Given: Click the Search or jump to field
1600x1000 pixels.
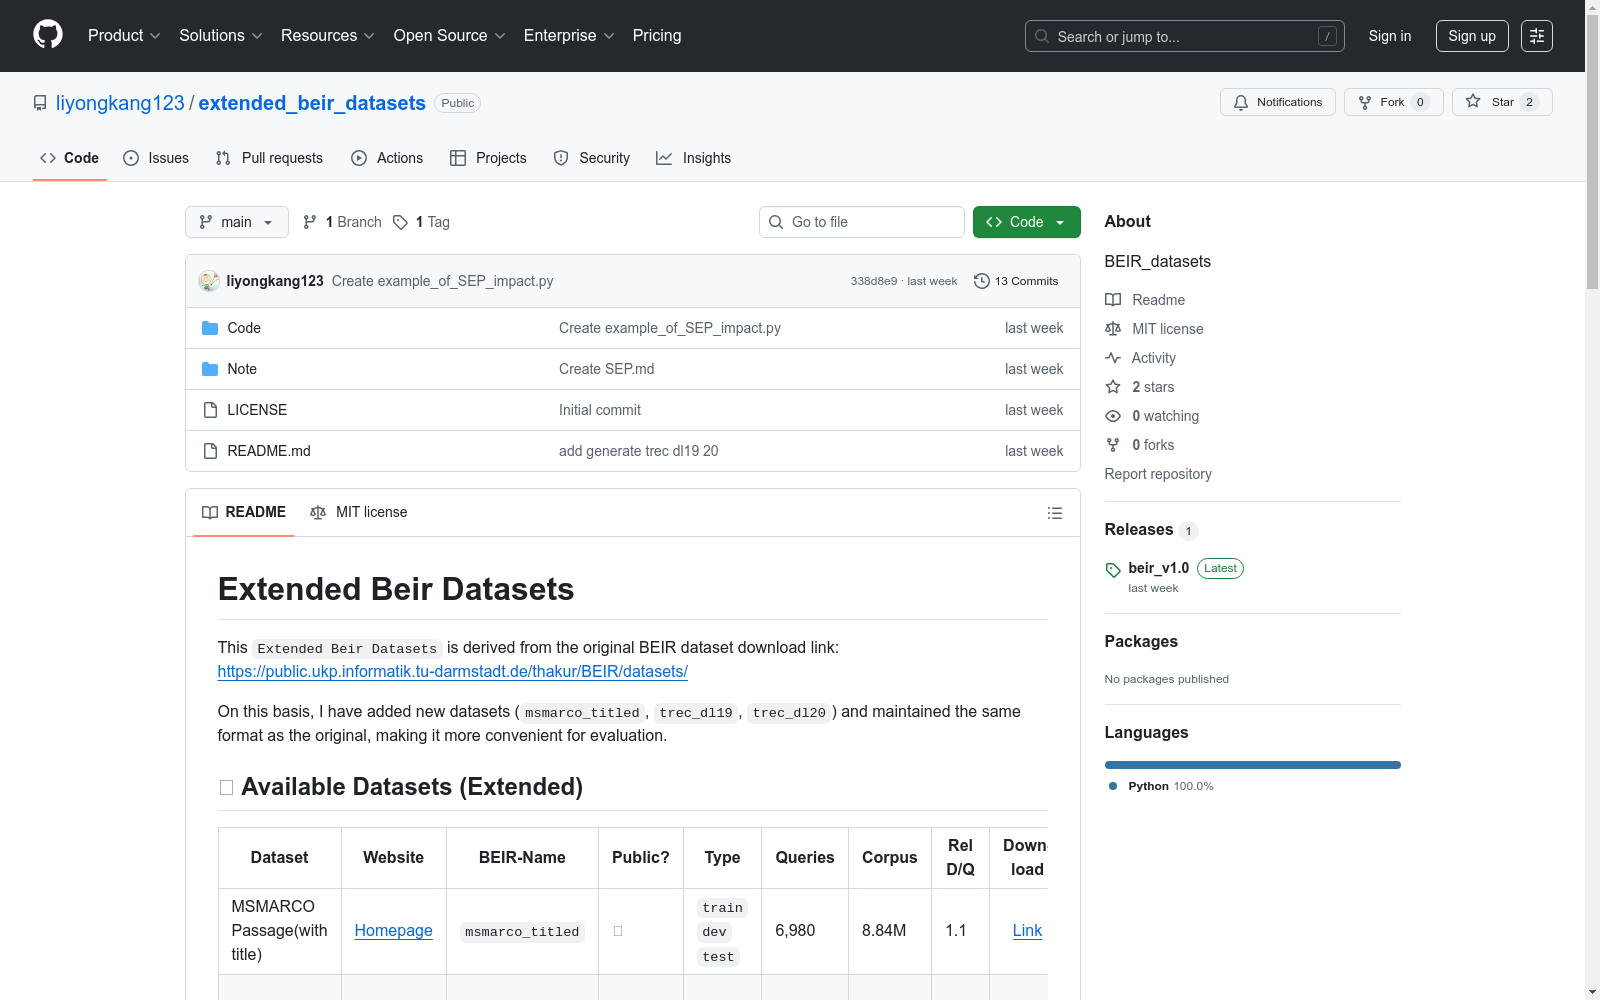Looking at the screenshot, I should [1185, 36].
